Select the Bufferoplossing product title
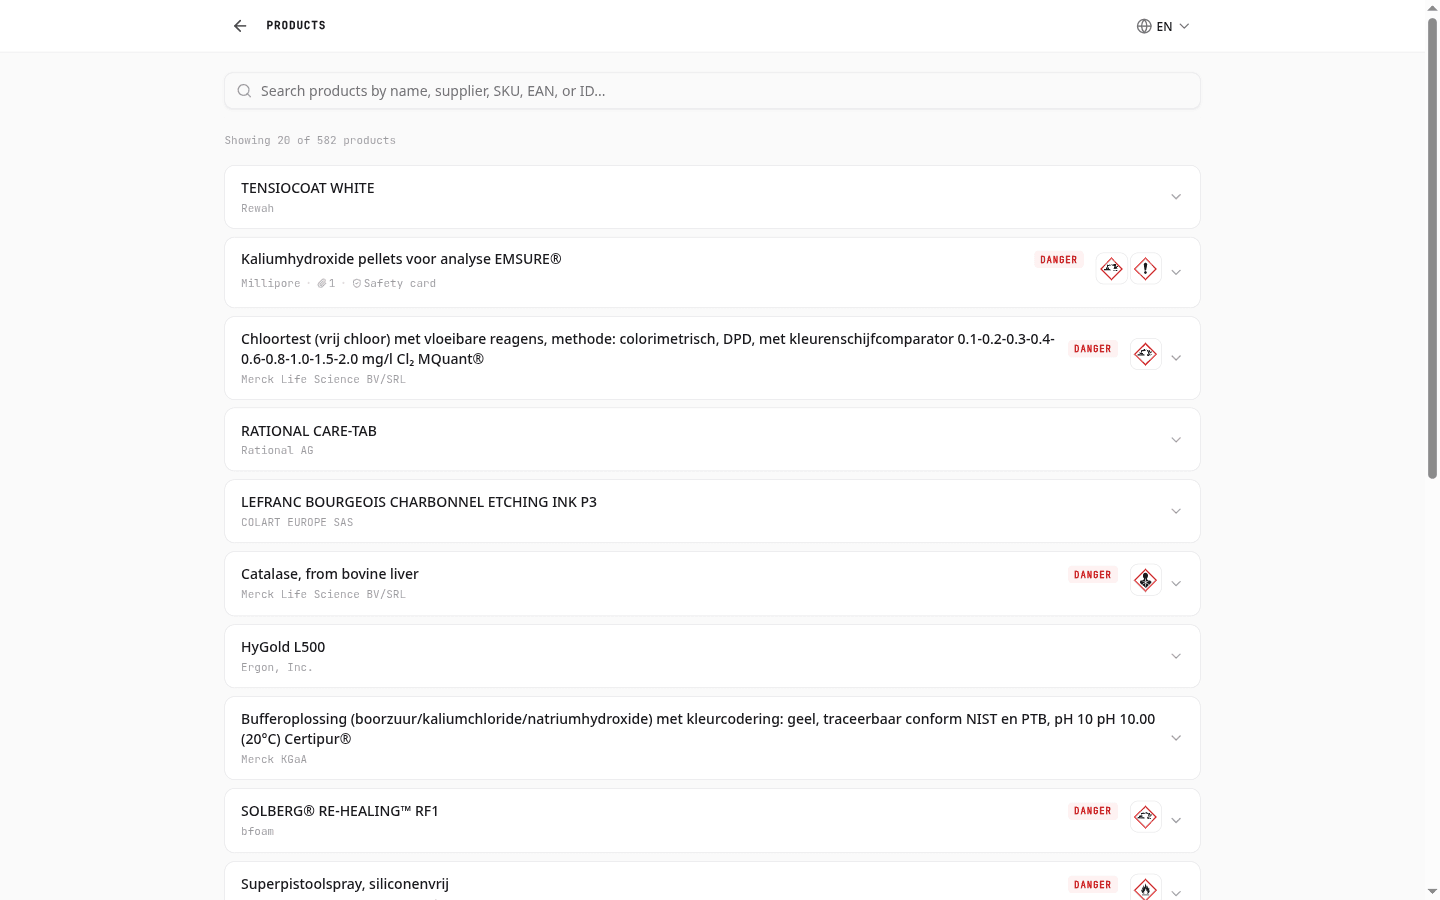 tap(698, 729)
